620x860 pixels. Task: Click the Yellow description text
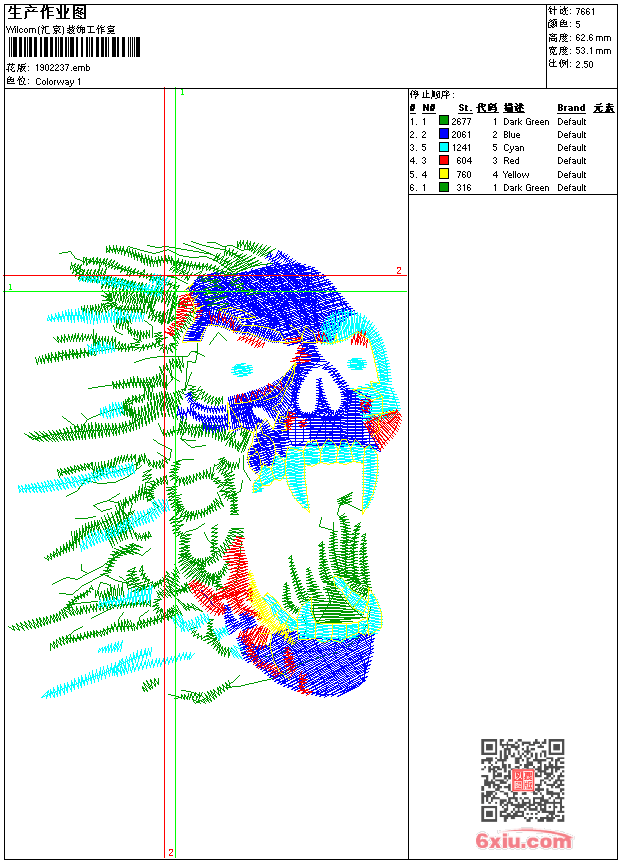pos(516,174)
